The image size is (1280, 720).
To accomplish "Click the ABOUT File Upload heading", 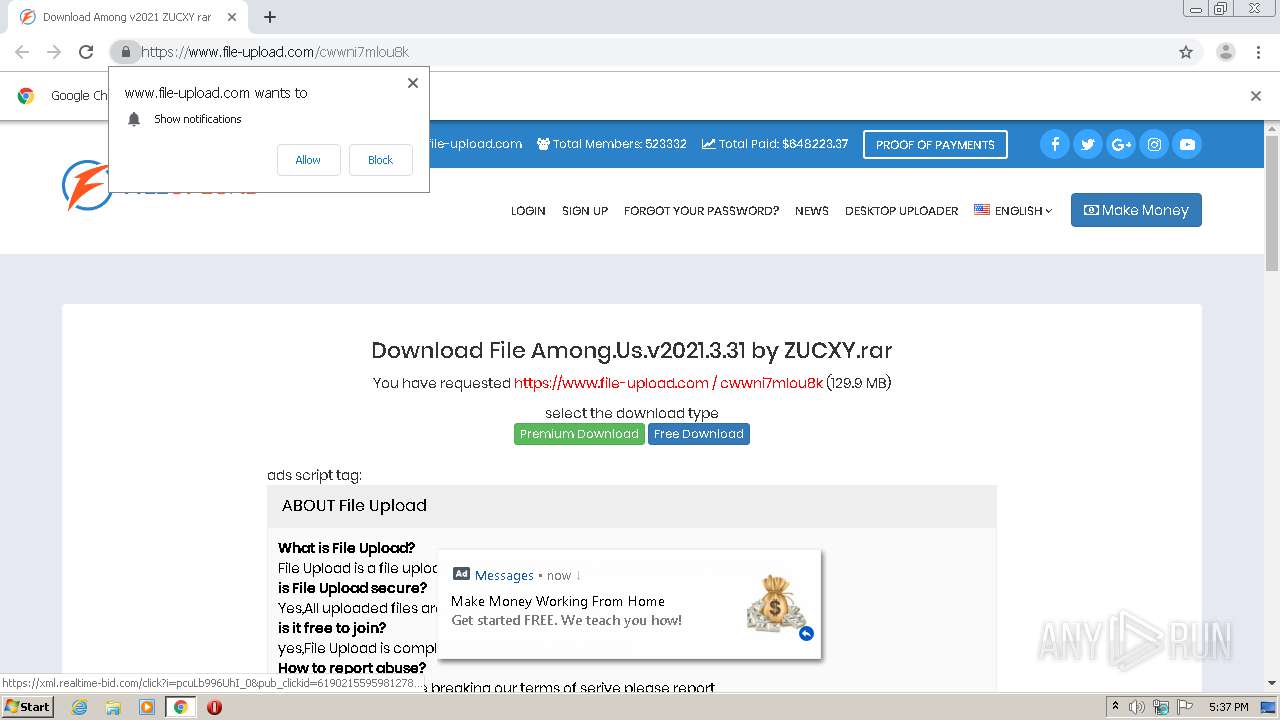I will pyautogui.click(x=354, y=506).
